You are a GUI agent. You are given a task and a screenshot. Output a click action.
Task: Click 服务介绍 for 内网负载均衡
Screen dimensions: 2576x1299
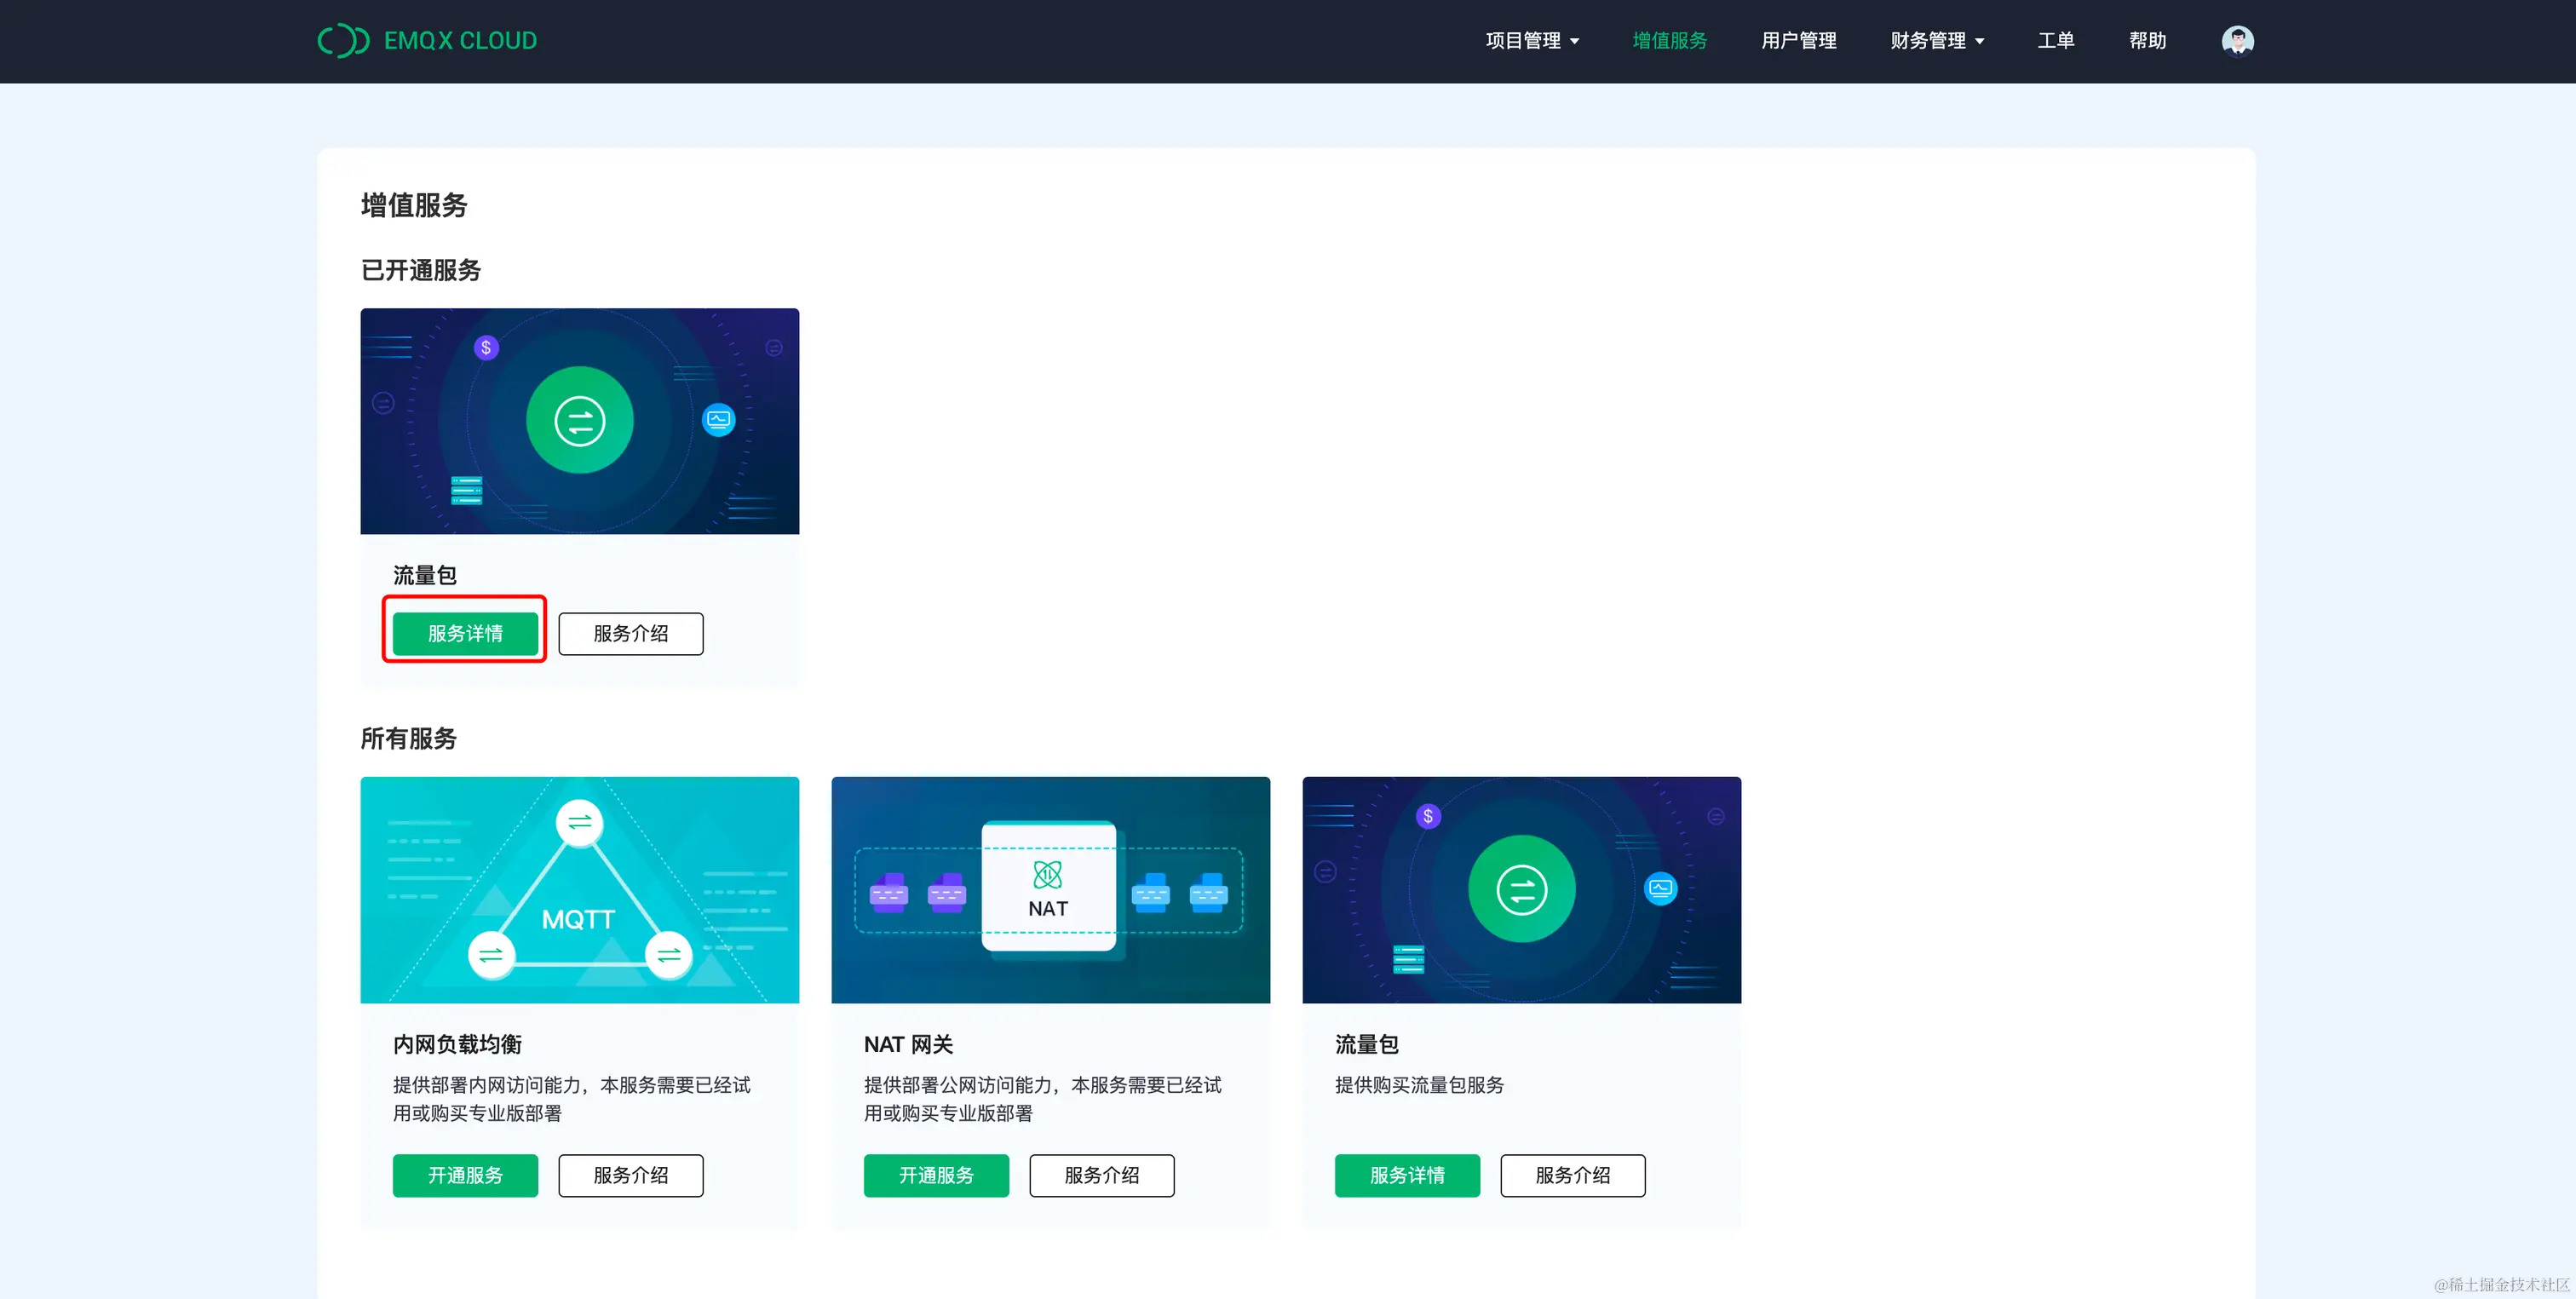point(630,1175)
